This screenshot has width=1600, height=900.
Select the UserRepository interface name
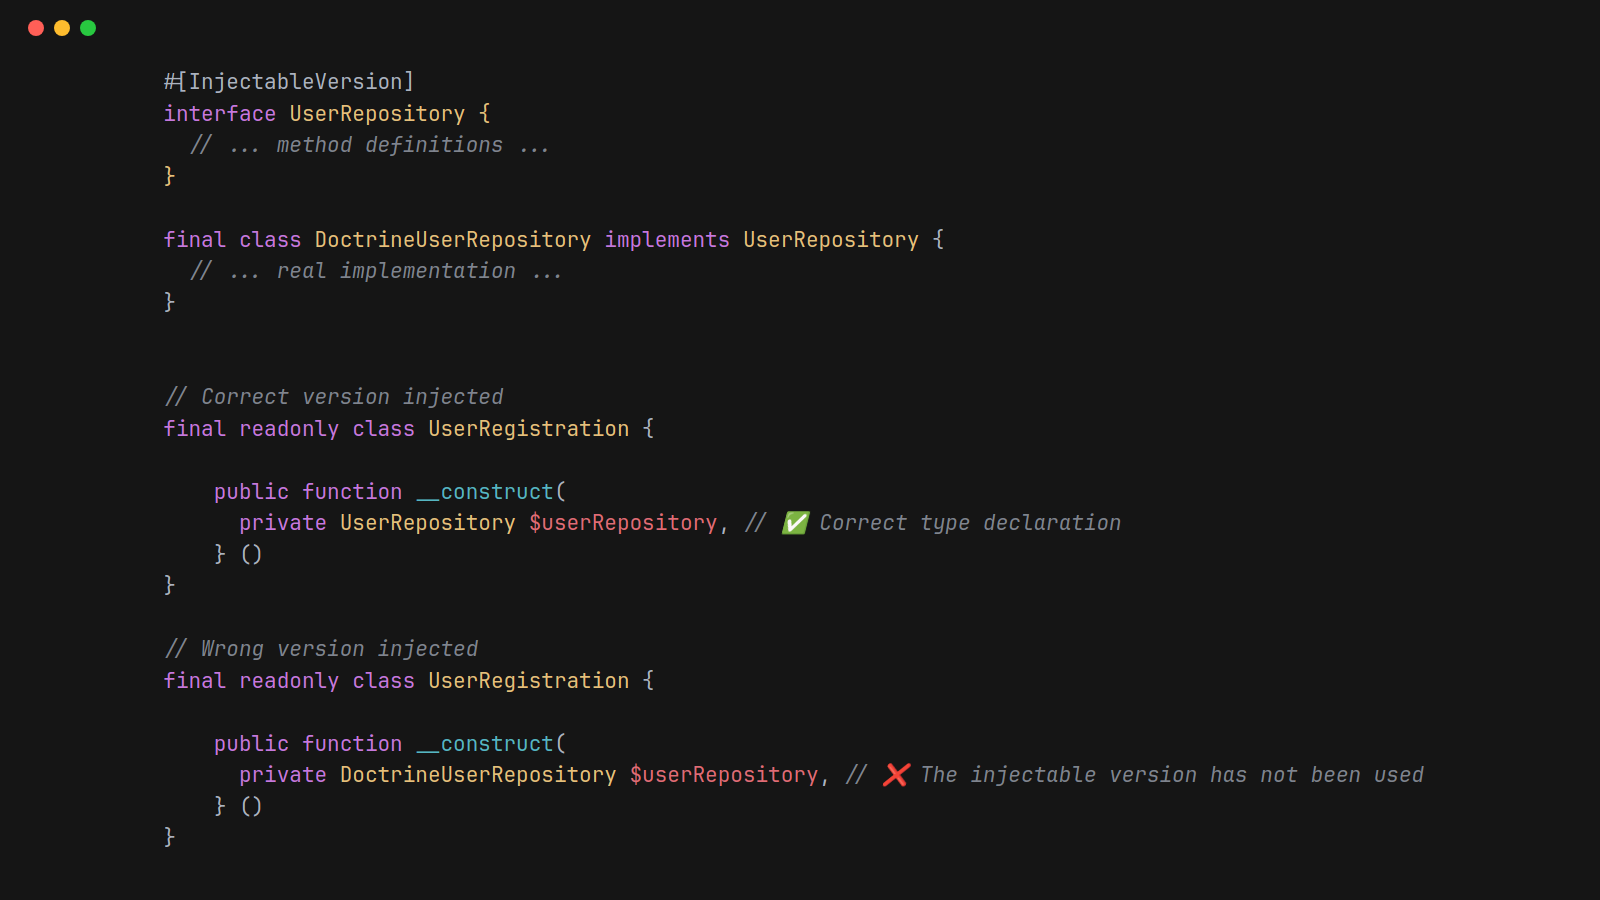click(x=375, y=113)
